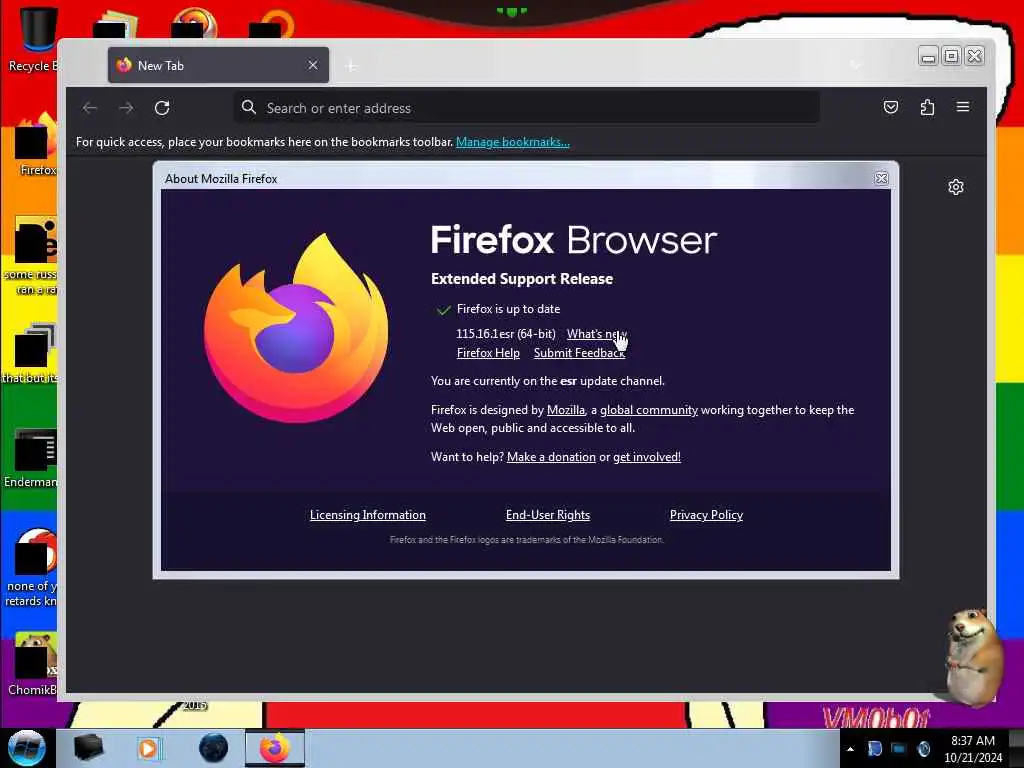Open the Pocket save icon
The image size is (1024, 768).
click(x=891, y=107)
